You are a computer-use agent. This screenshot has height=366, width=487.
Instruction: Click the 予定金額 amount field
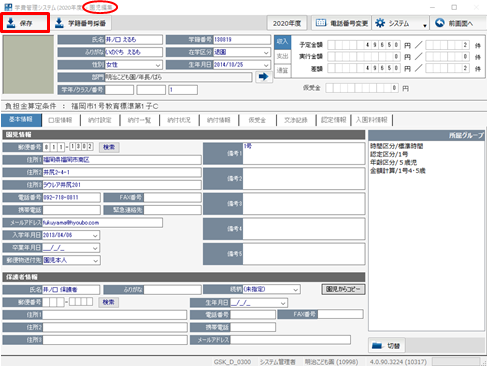point(364,45)
